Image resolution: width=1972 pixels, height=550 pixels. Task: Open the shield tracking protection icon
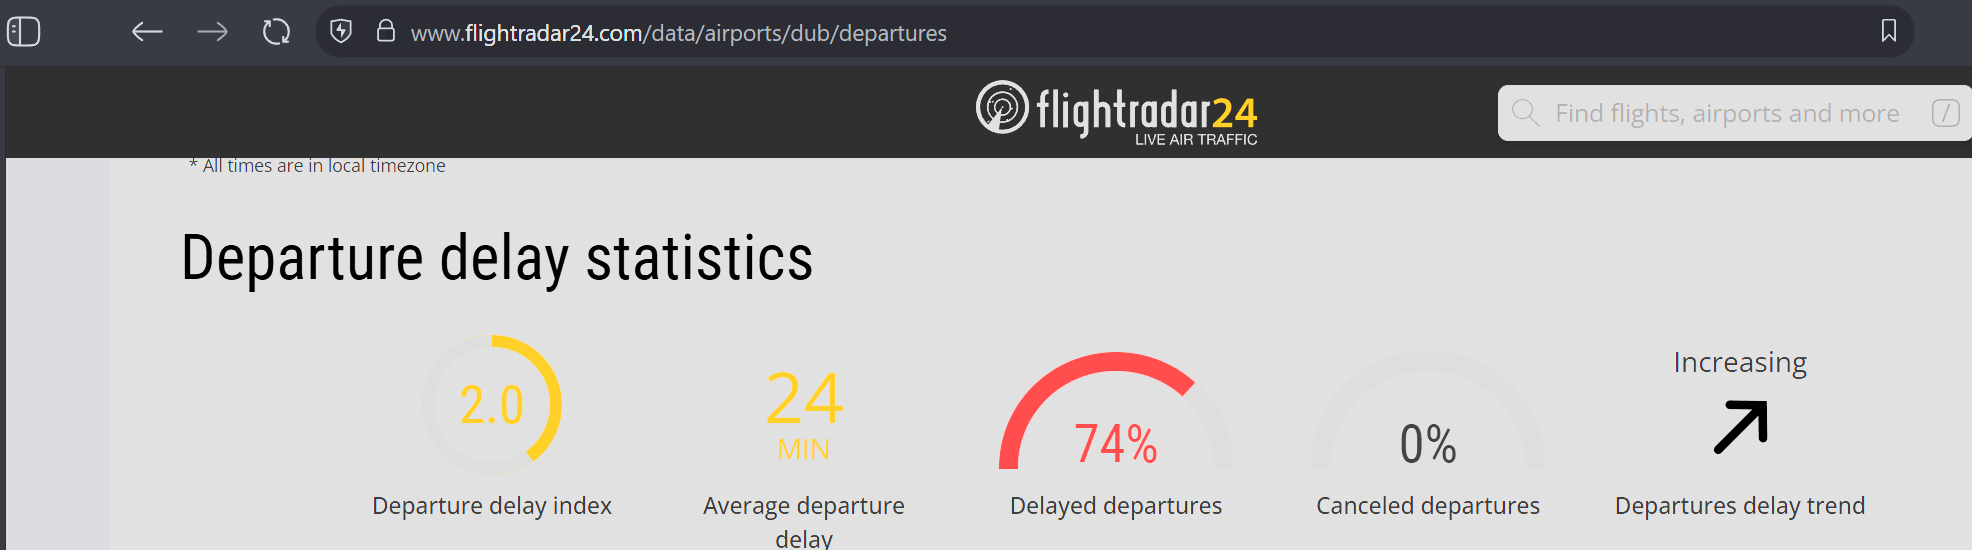341,32
